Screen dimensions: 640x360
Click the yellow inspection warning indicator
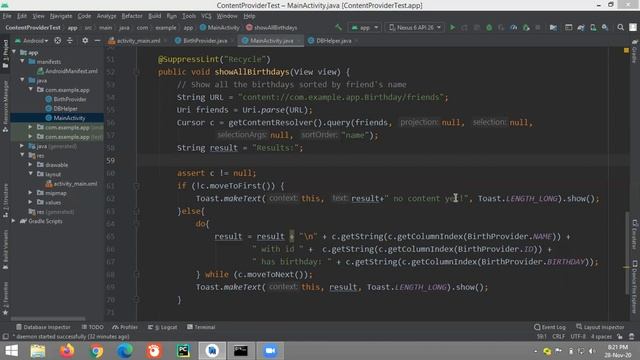(x=626, y=50)
